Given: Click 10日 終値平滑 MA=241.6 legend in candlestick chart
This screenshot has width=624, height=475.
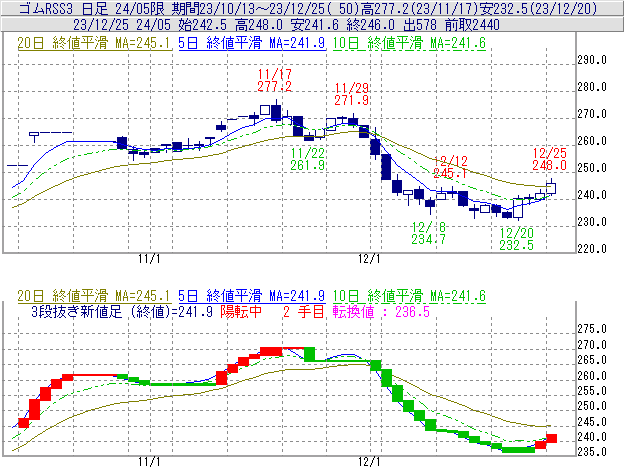Looking at the screenshot, I should point(409,43).
